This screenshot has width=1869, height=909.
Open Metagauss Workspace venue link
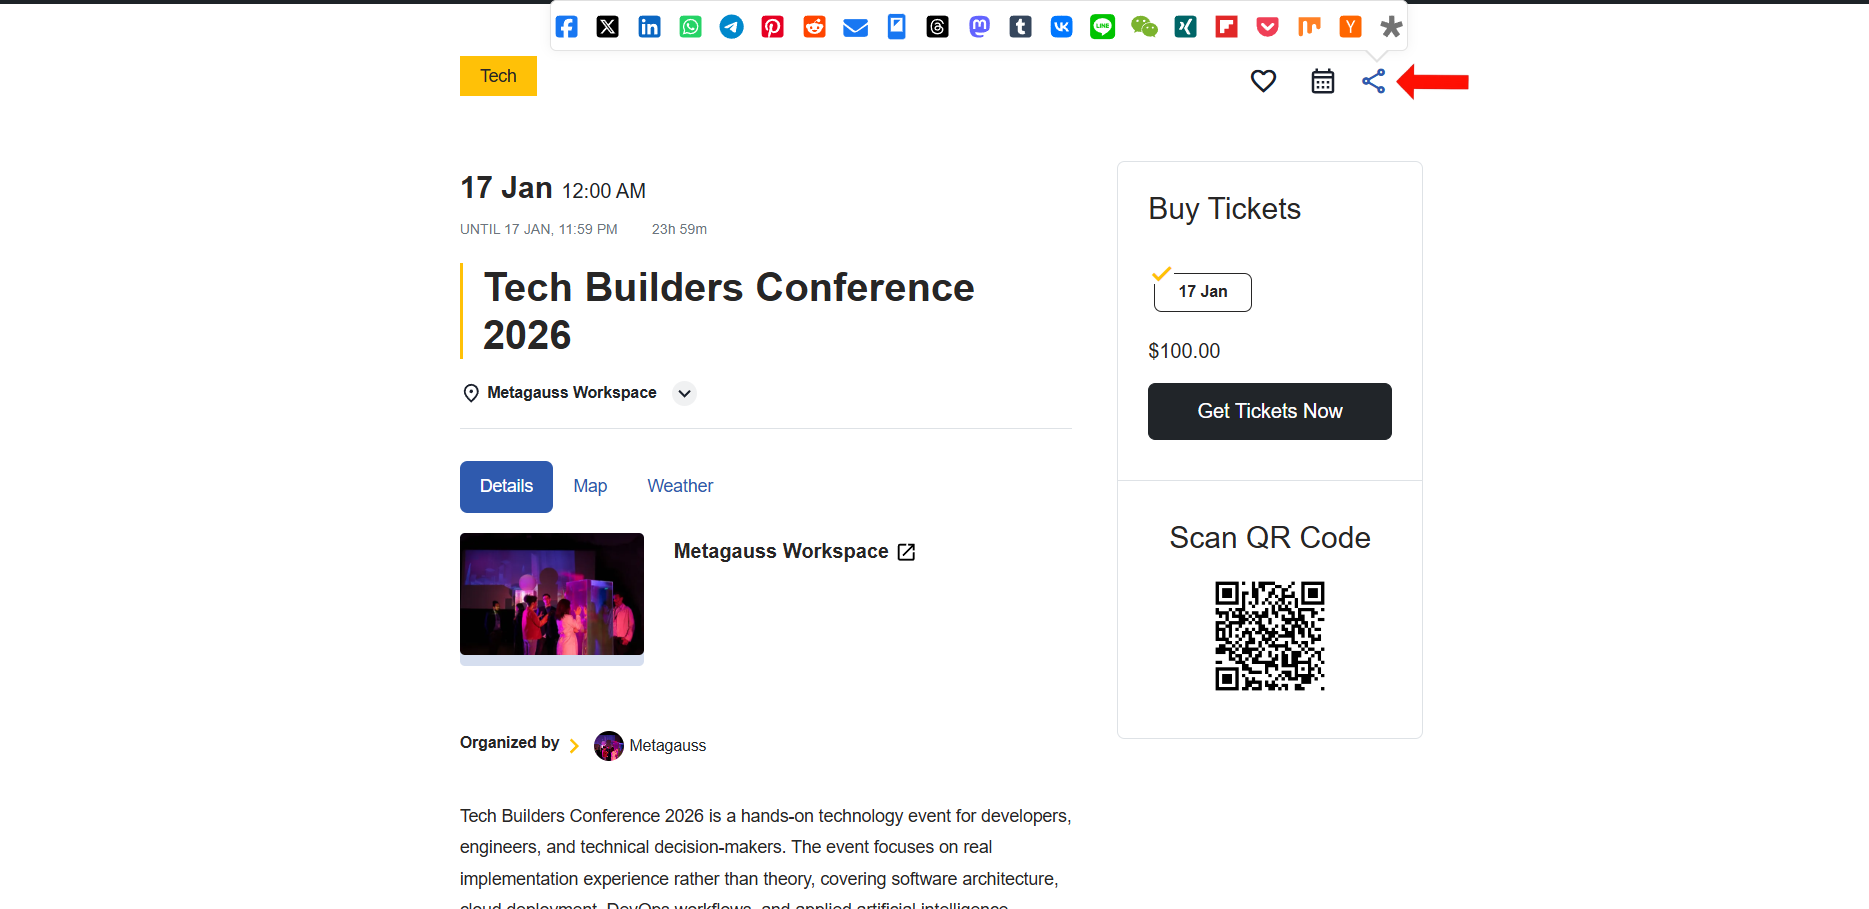point(906,552)
